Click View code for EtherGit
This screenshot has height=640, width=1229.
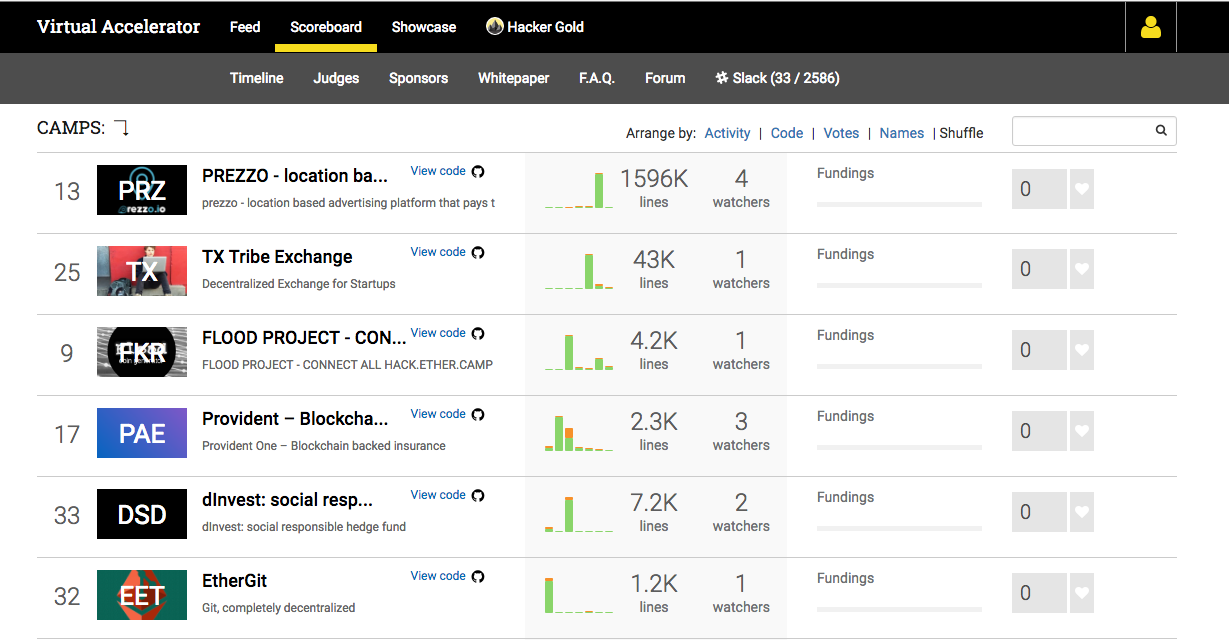click(x=438, y=576)
